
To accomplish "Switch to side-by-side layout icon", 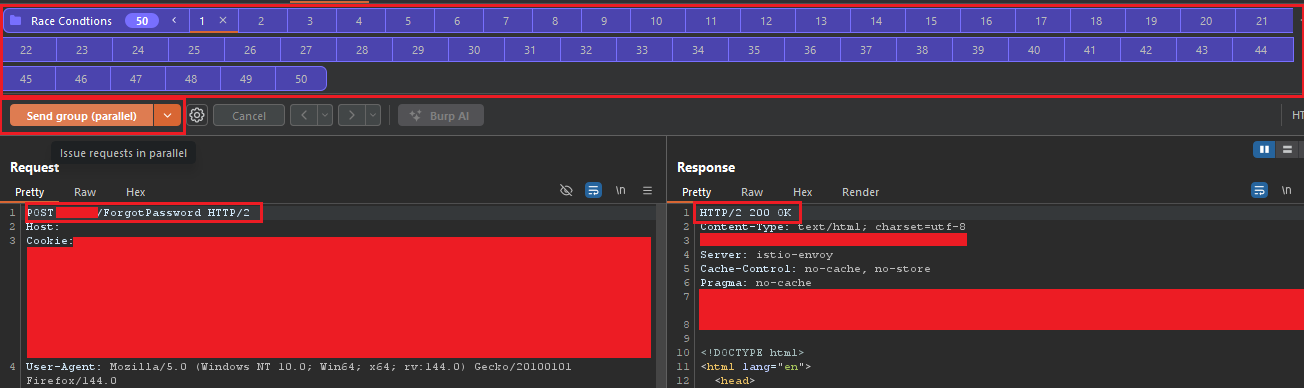I will (1264, 150).
